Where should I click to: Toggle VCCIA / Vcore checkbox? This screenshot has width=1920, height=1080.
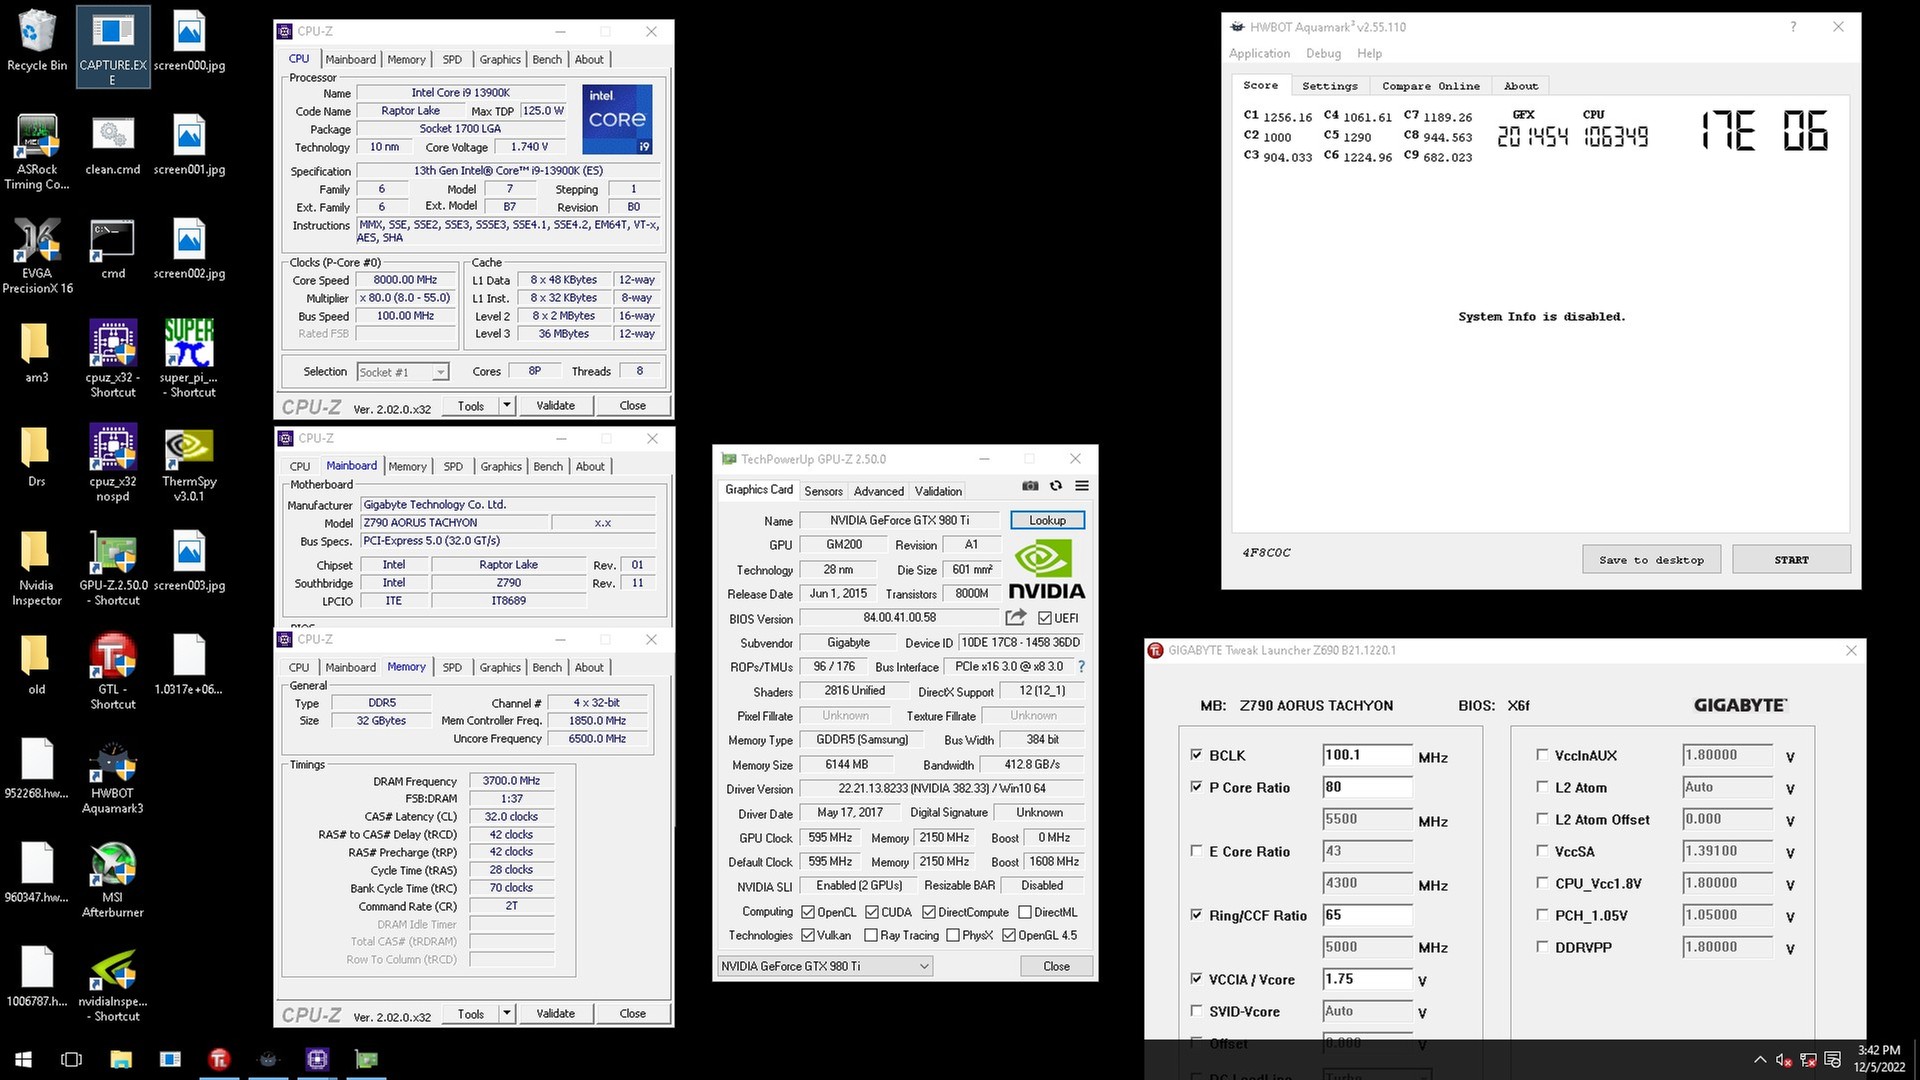(x=1196, y=979)
